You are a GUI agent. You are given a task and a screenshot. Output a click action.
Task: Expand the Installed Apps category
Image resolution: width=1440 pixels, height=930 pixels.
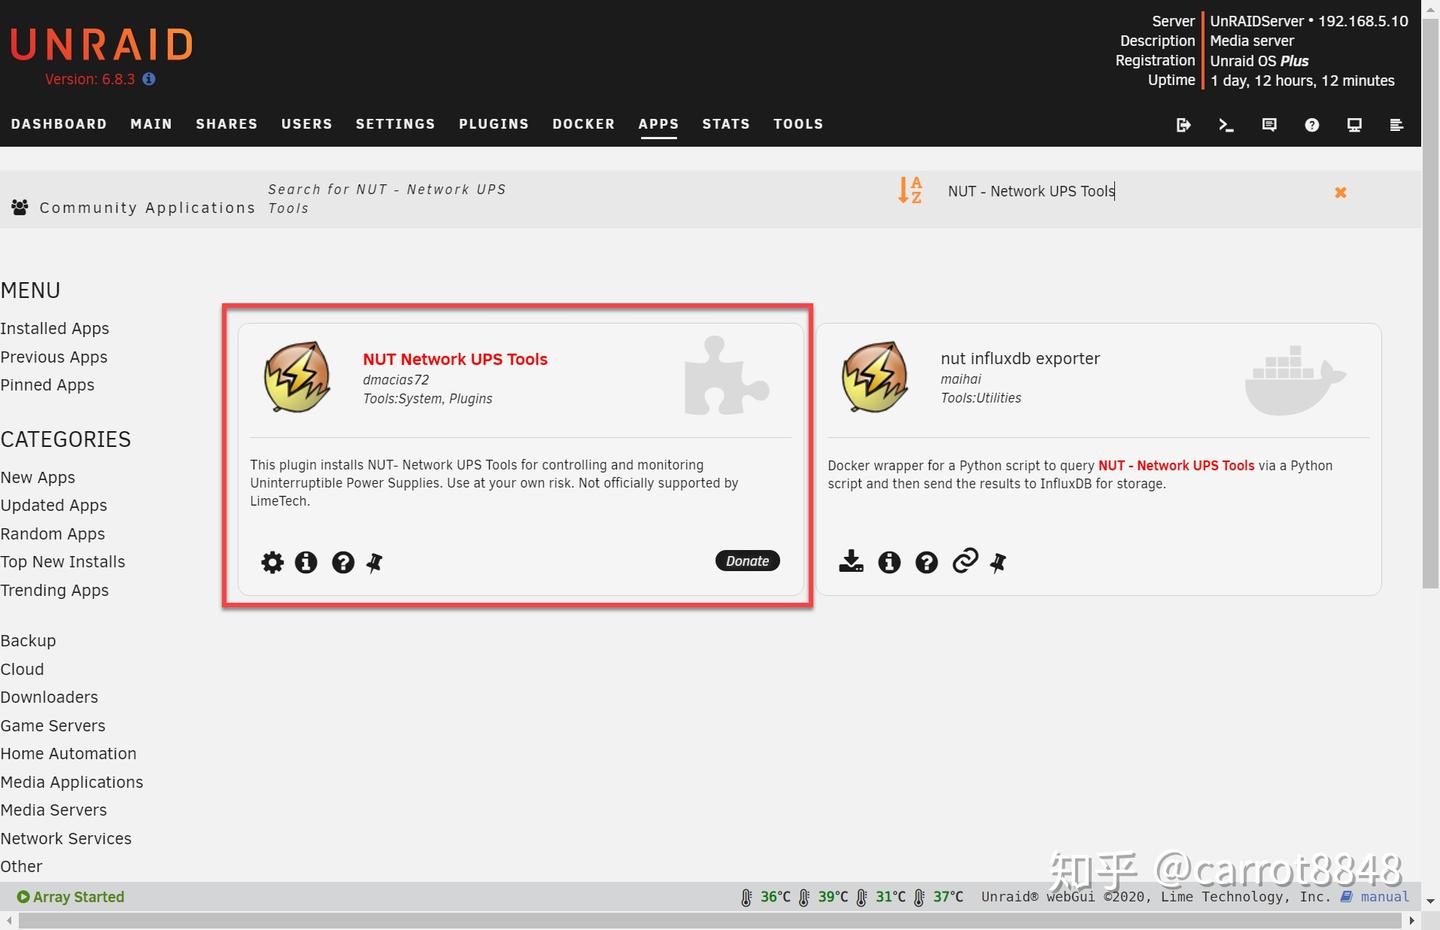[55, 328]
